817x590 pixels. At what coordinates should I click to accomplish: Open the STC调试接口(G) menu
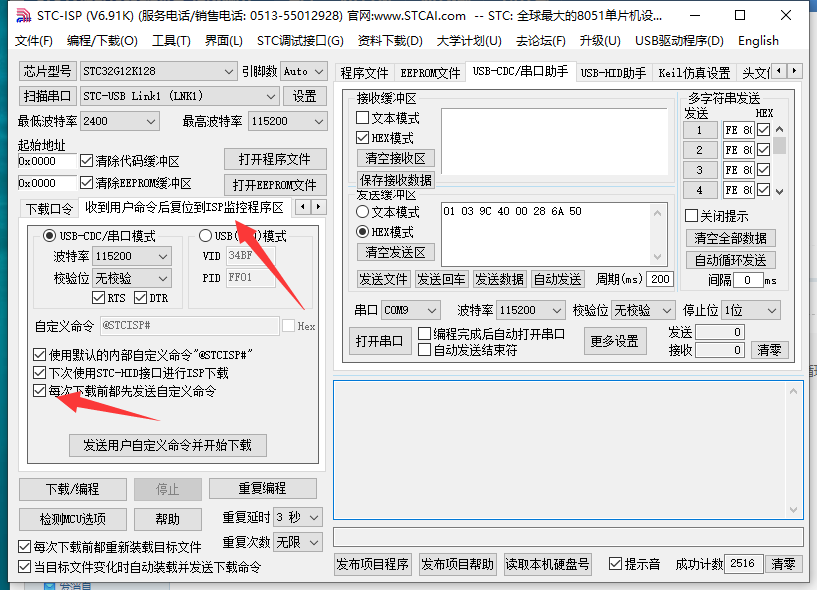point(300,41)
